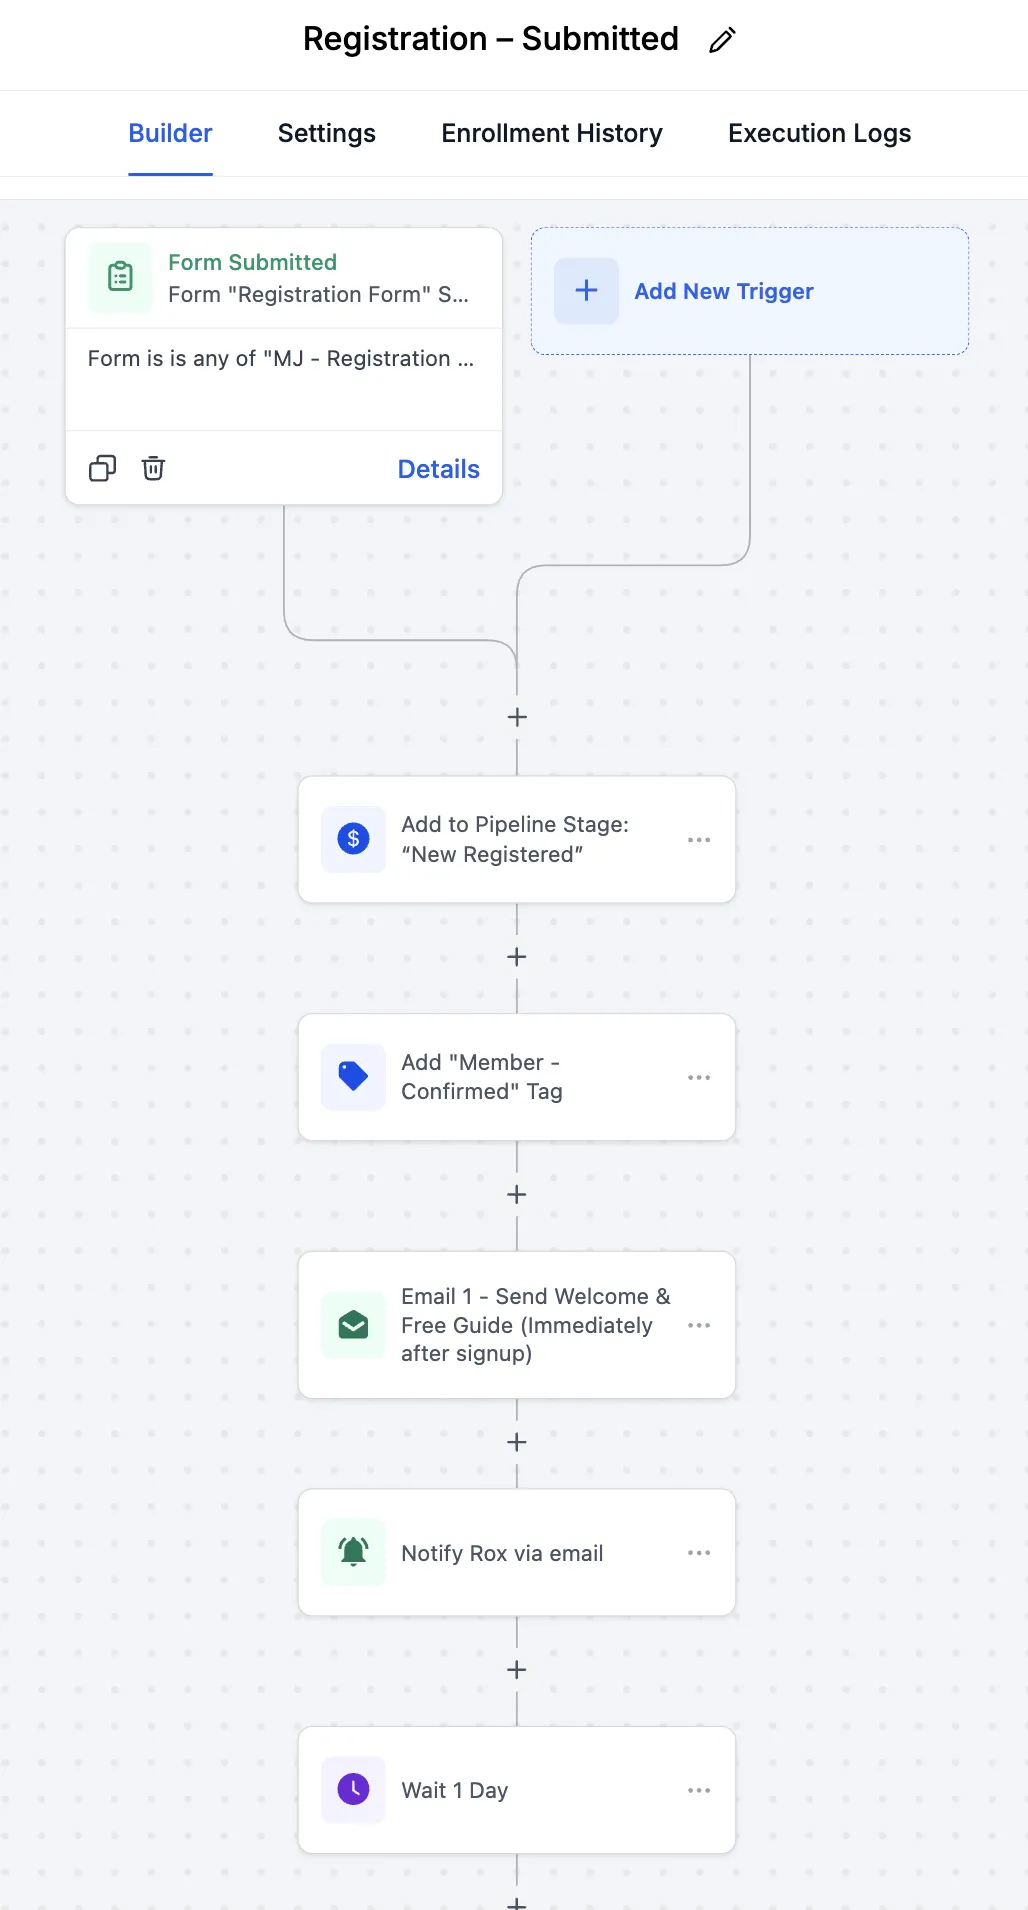Open options menu for Add to Pipeline Stage

click(699, 840)
